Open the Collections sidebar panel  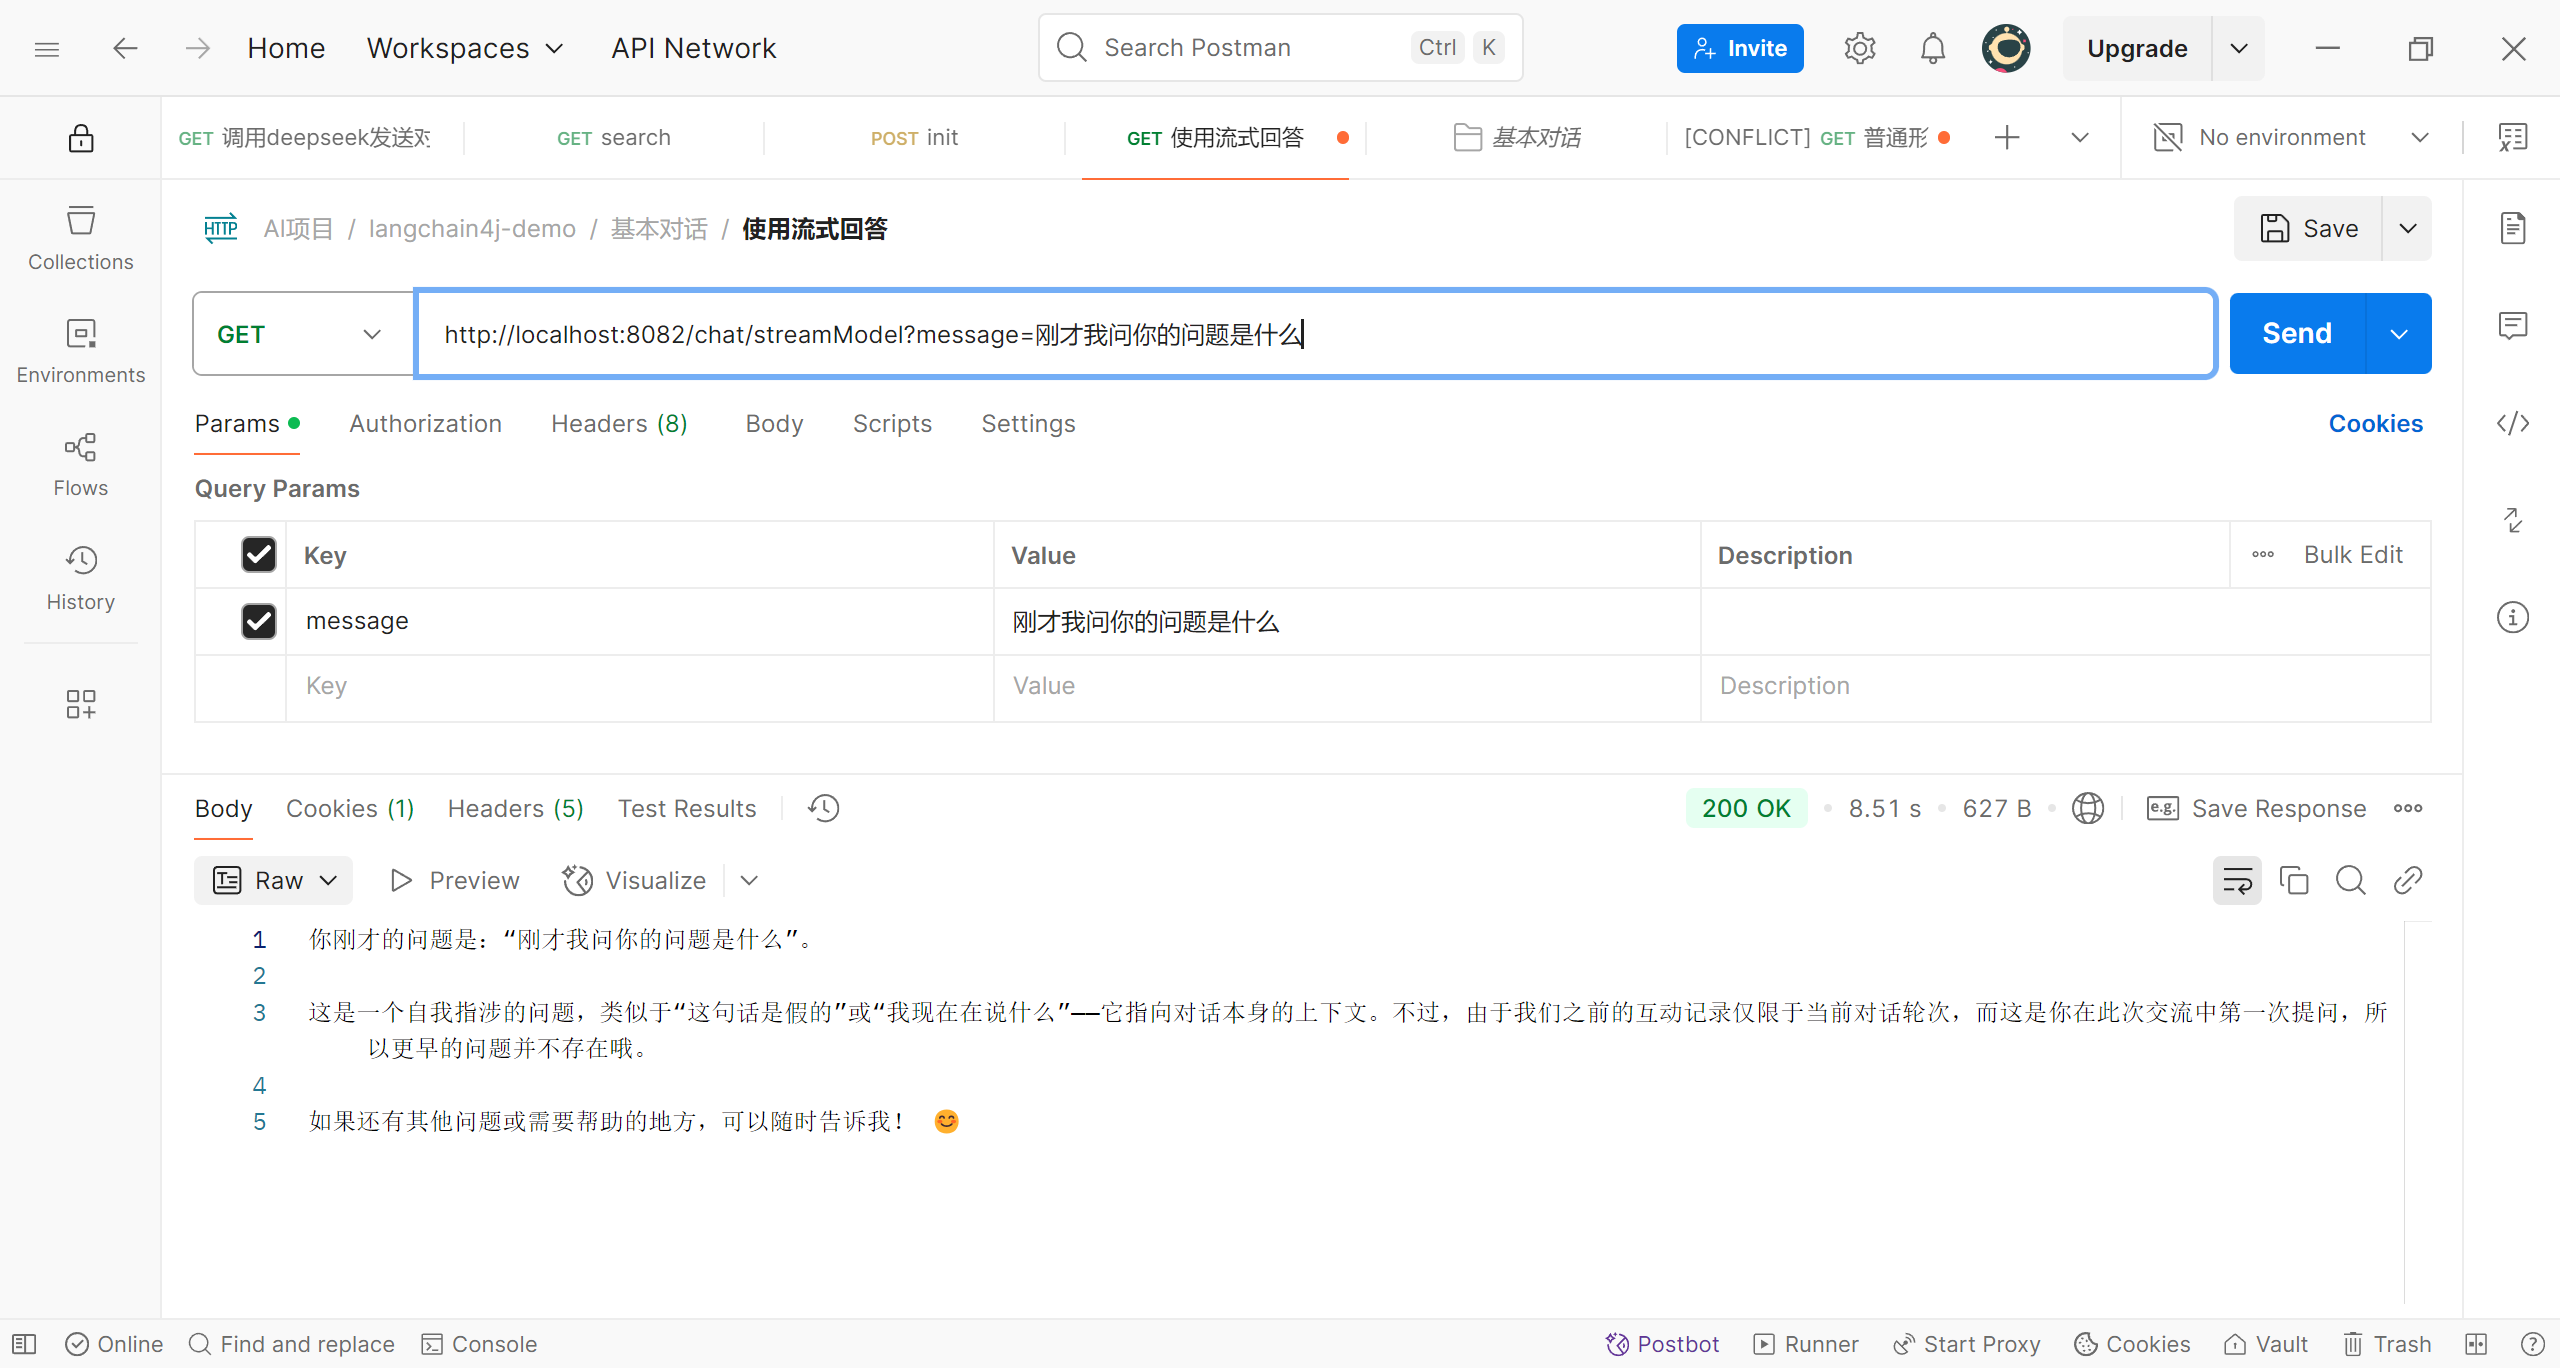(80, 238)
